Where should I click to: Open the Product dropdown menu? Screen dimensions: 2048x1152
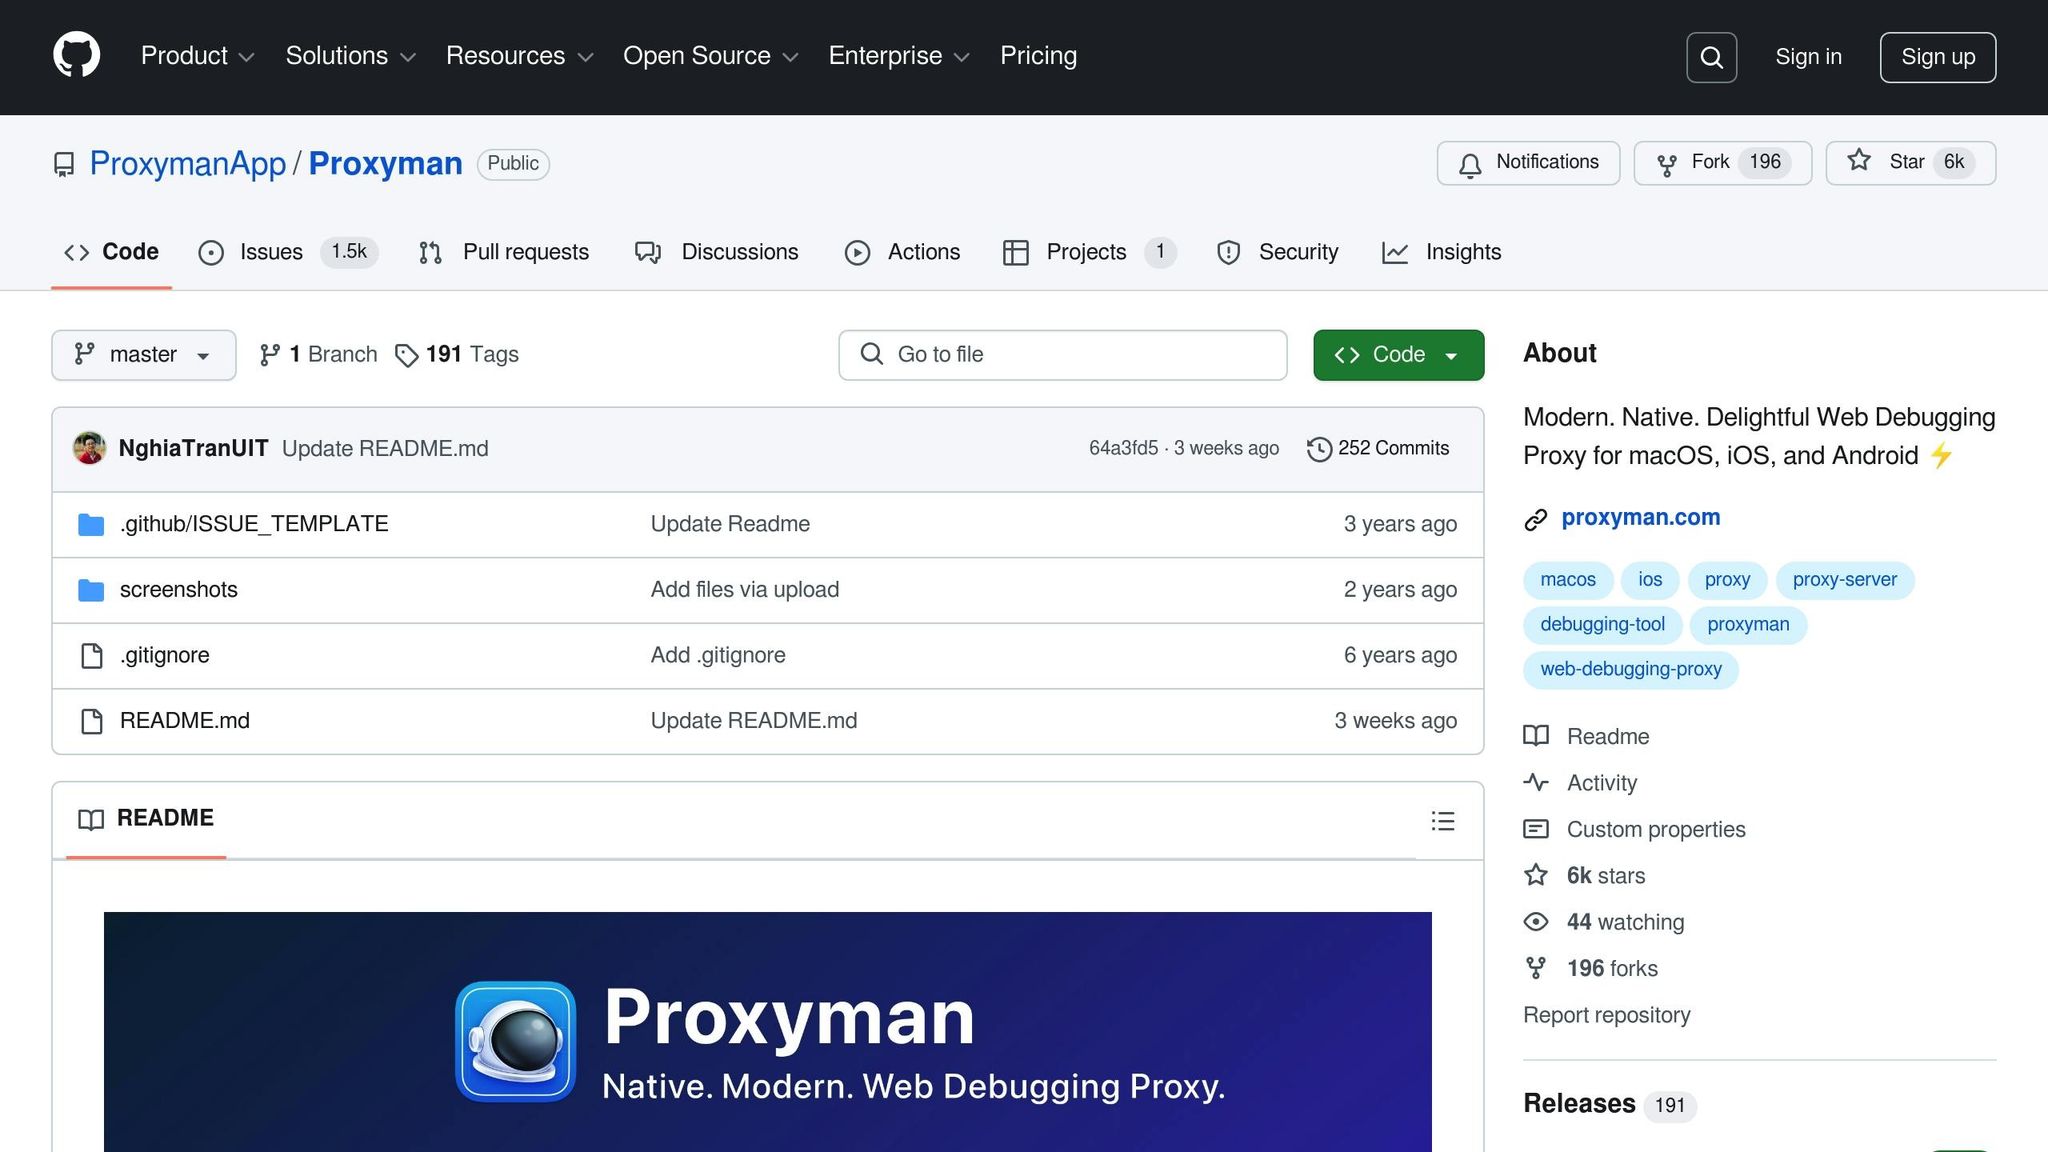(197, 56)
